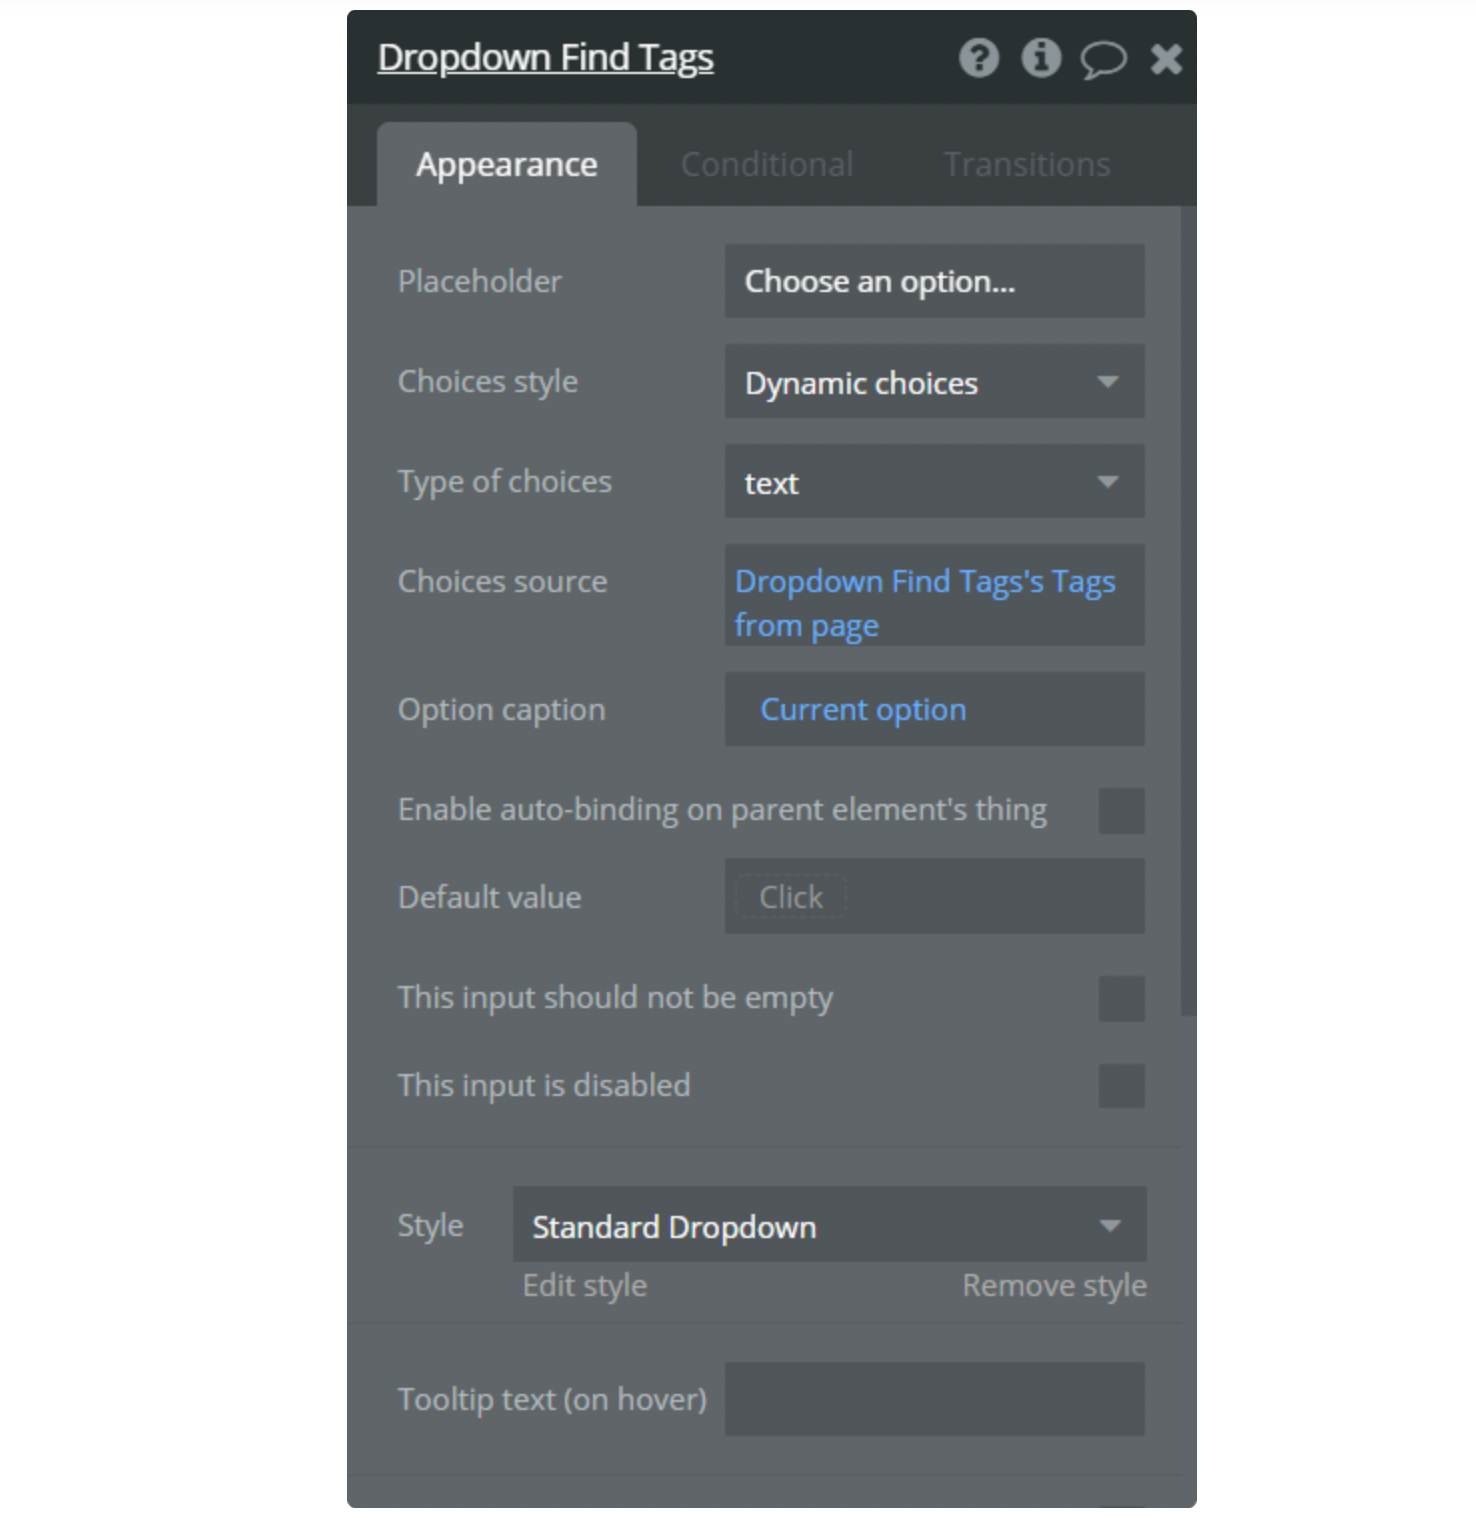Click the Tooltip text input field
This screenshot has height=1518, width=1476.
[x=934, y=1399]
